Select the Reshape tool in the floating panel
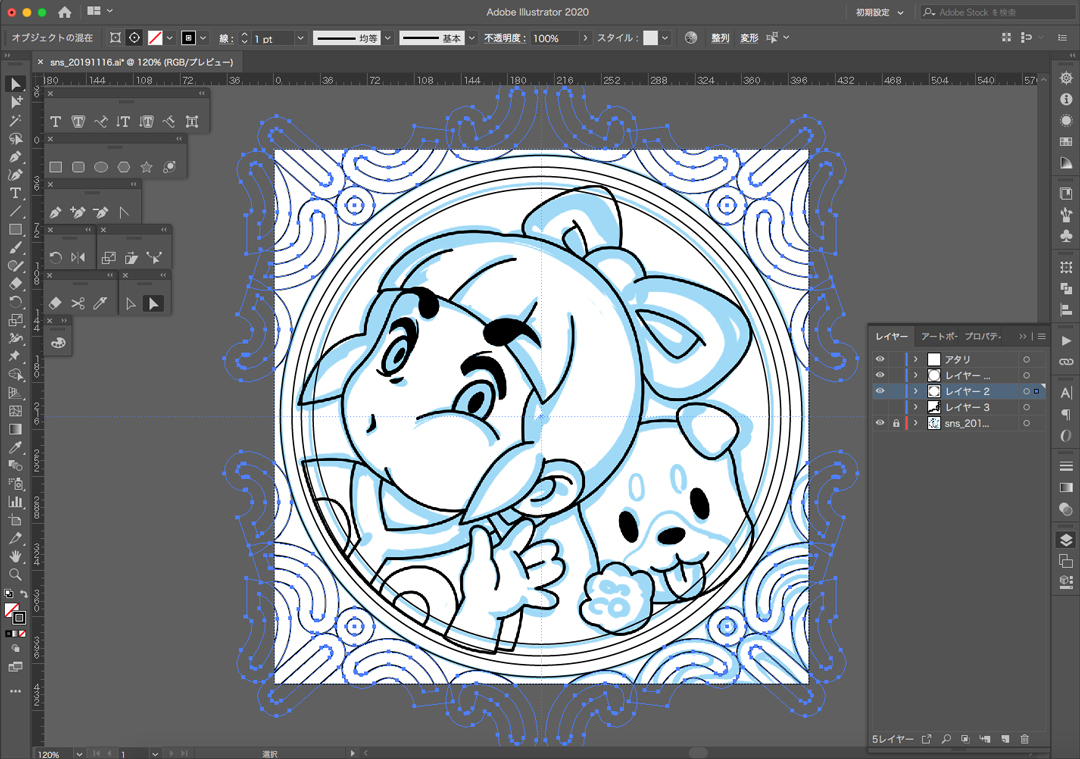This screenshot has width=1080, height=759. point(154,258)
